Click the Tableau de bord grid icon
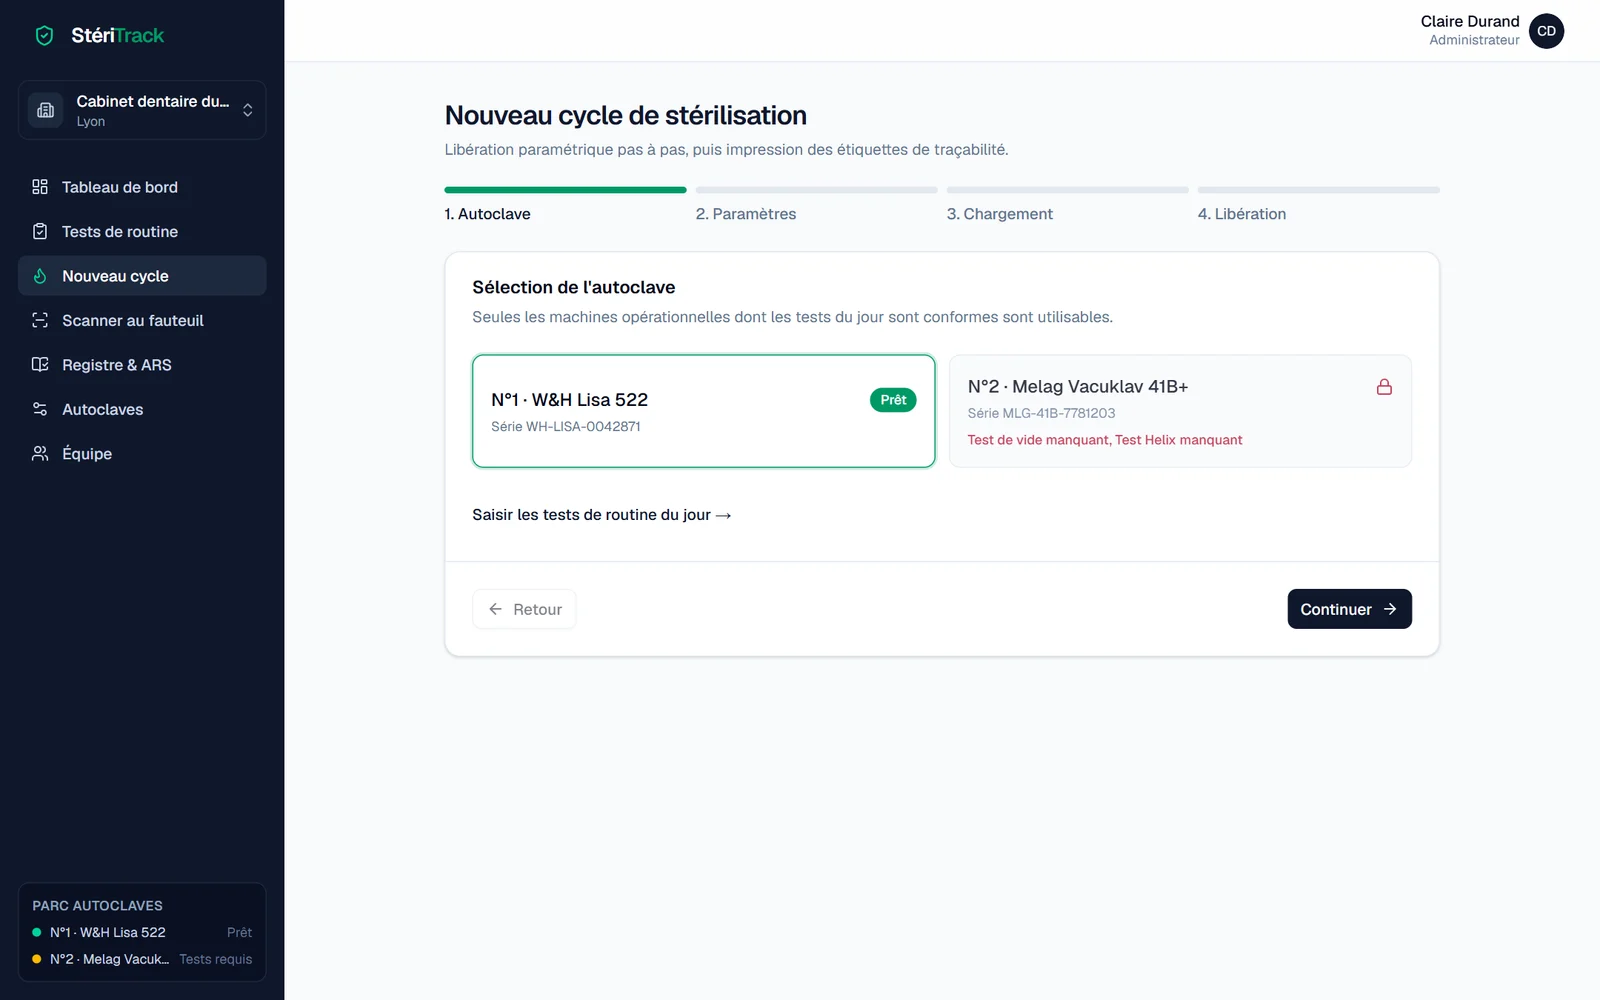1600x1000 pixels. 40,187
